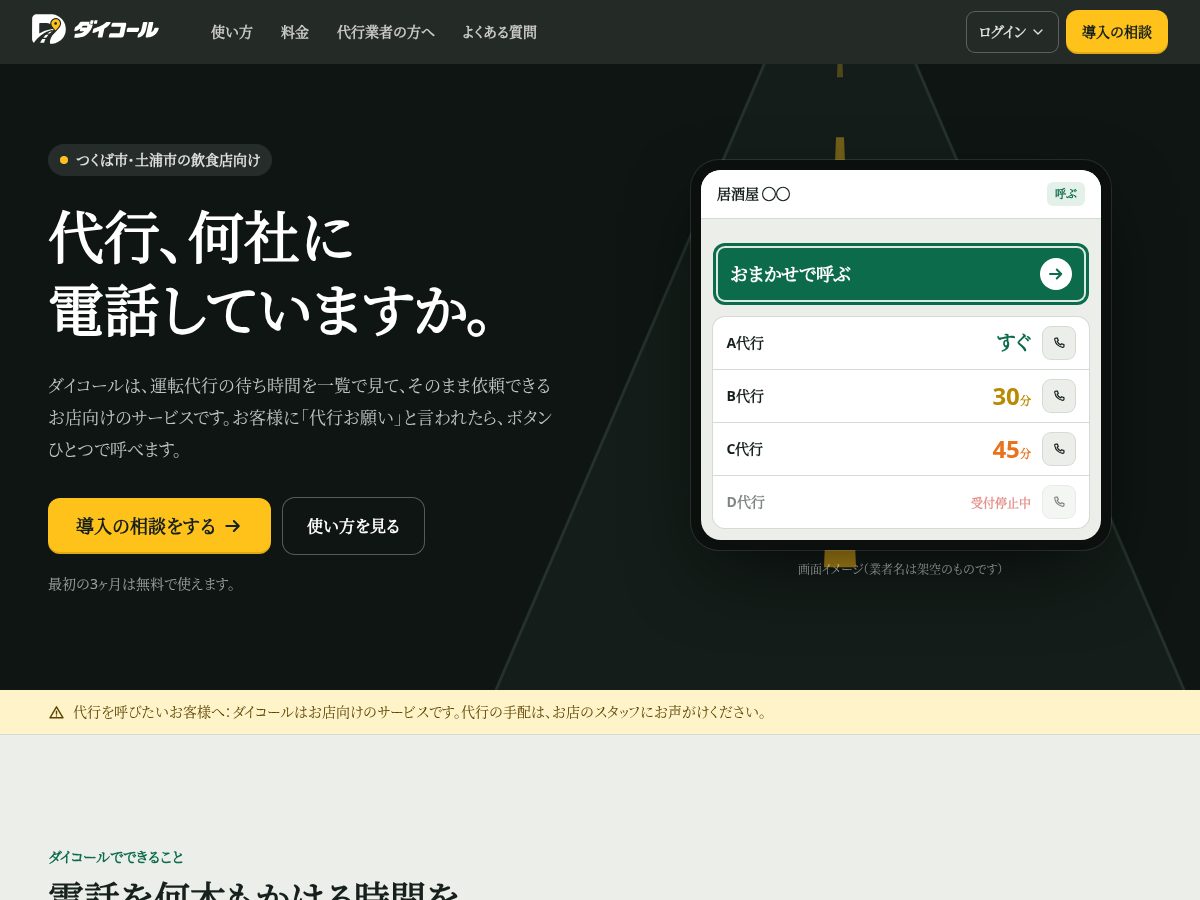
Task: Click the 画面イメージ caption text
Action: coord(900,569)
